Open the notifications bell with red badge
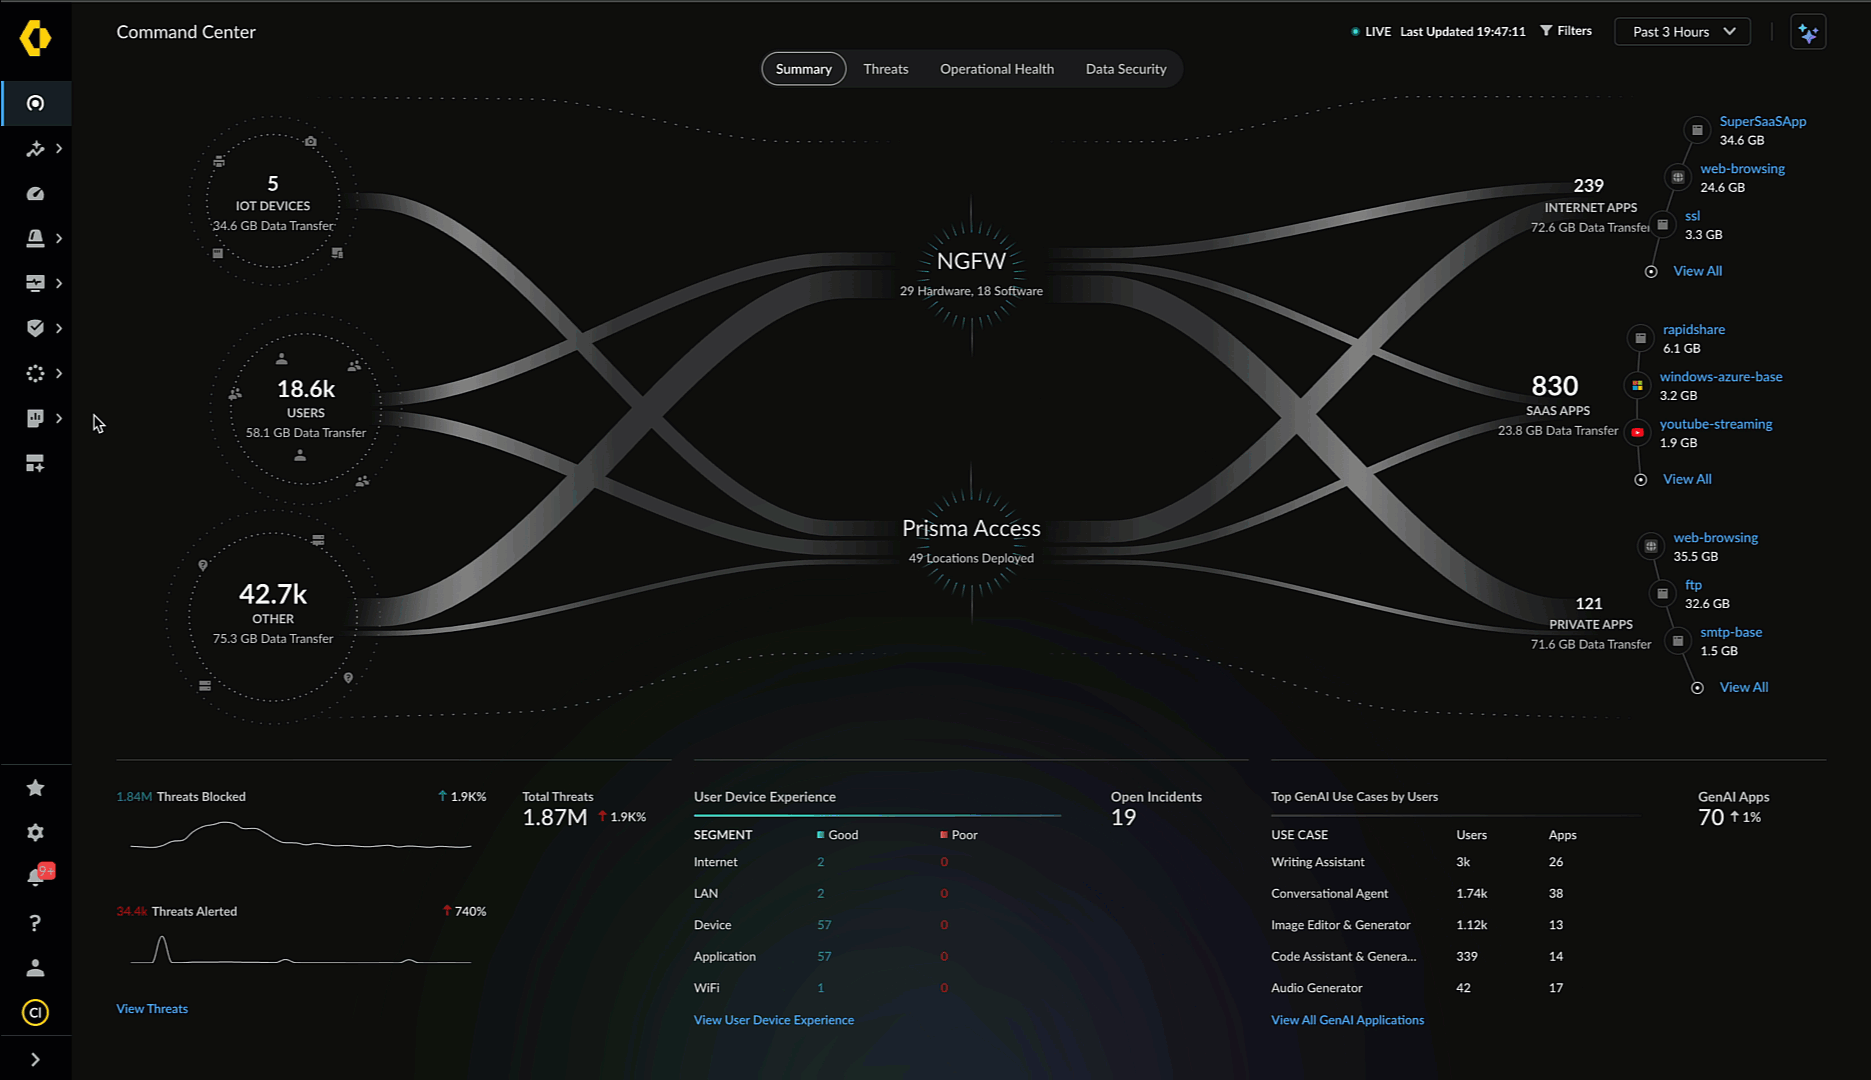1871x1080 pixels. 36,877
